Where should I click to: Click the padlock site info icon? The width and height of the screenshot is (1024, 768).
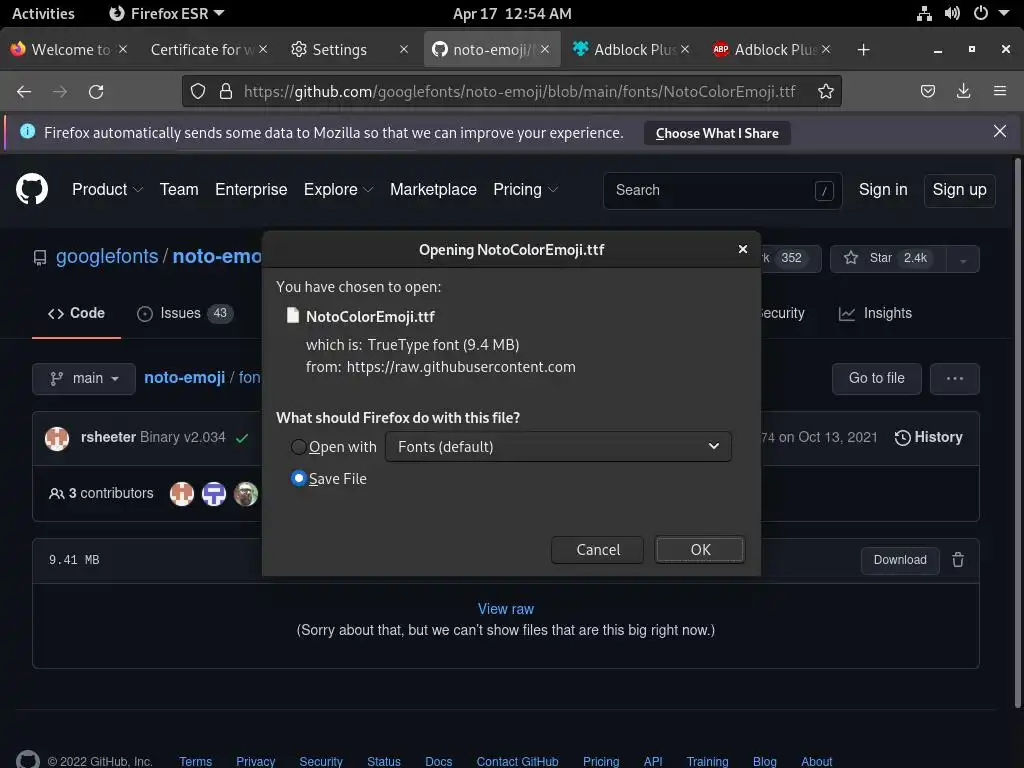pyautogui.click(x=226, y=91)
